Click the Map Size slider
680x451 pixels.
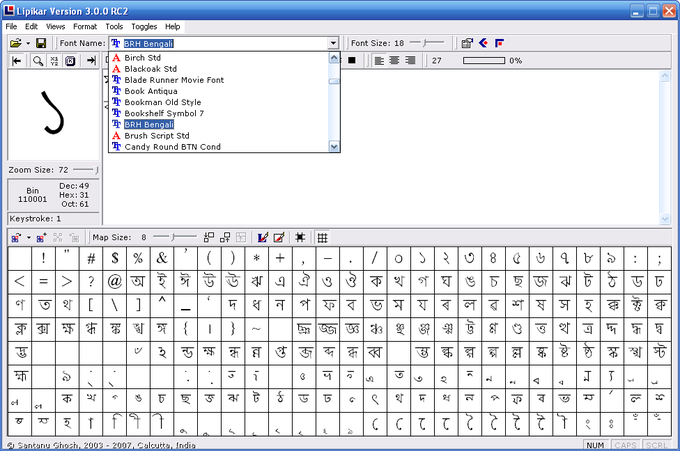[175, 237]
